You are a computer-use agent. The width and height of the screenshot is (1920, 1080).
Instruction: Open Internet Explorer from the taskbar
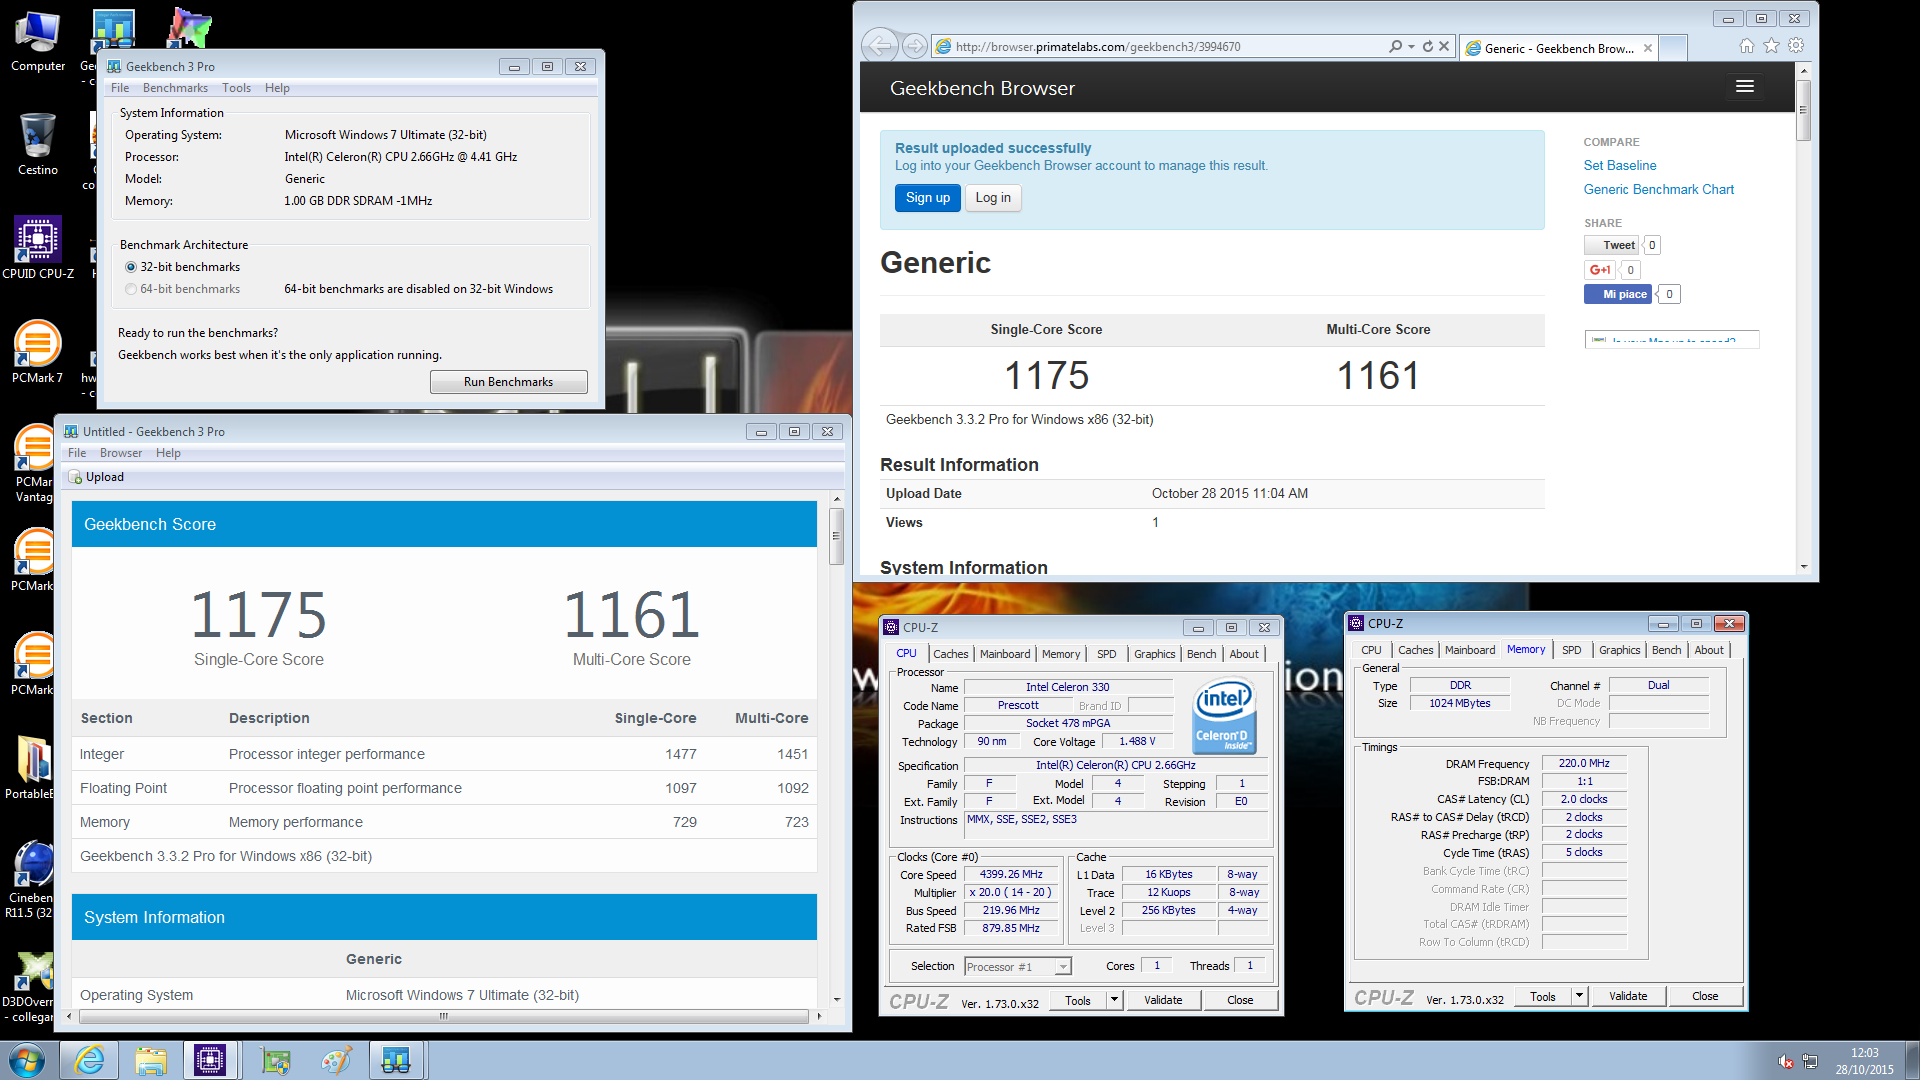pos(90,1060)
